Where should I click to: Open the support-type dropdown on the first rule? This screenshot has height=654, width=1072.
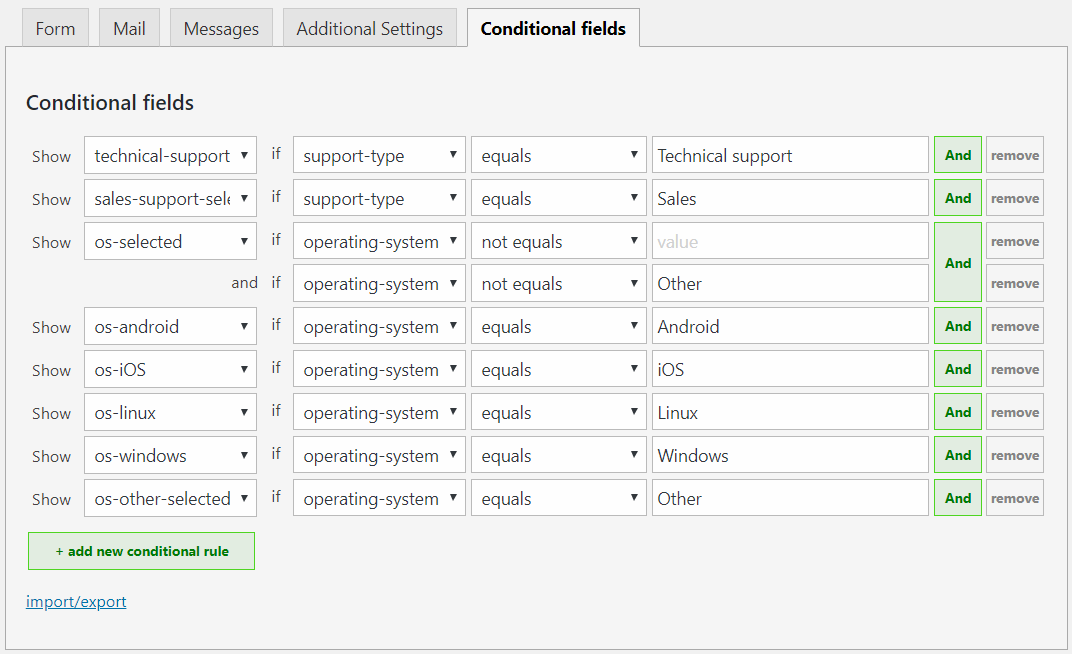pyautogui.click(x=379, y=155)
